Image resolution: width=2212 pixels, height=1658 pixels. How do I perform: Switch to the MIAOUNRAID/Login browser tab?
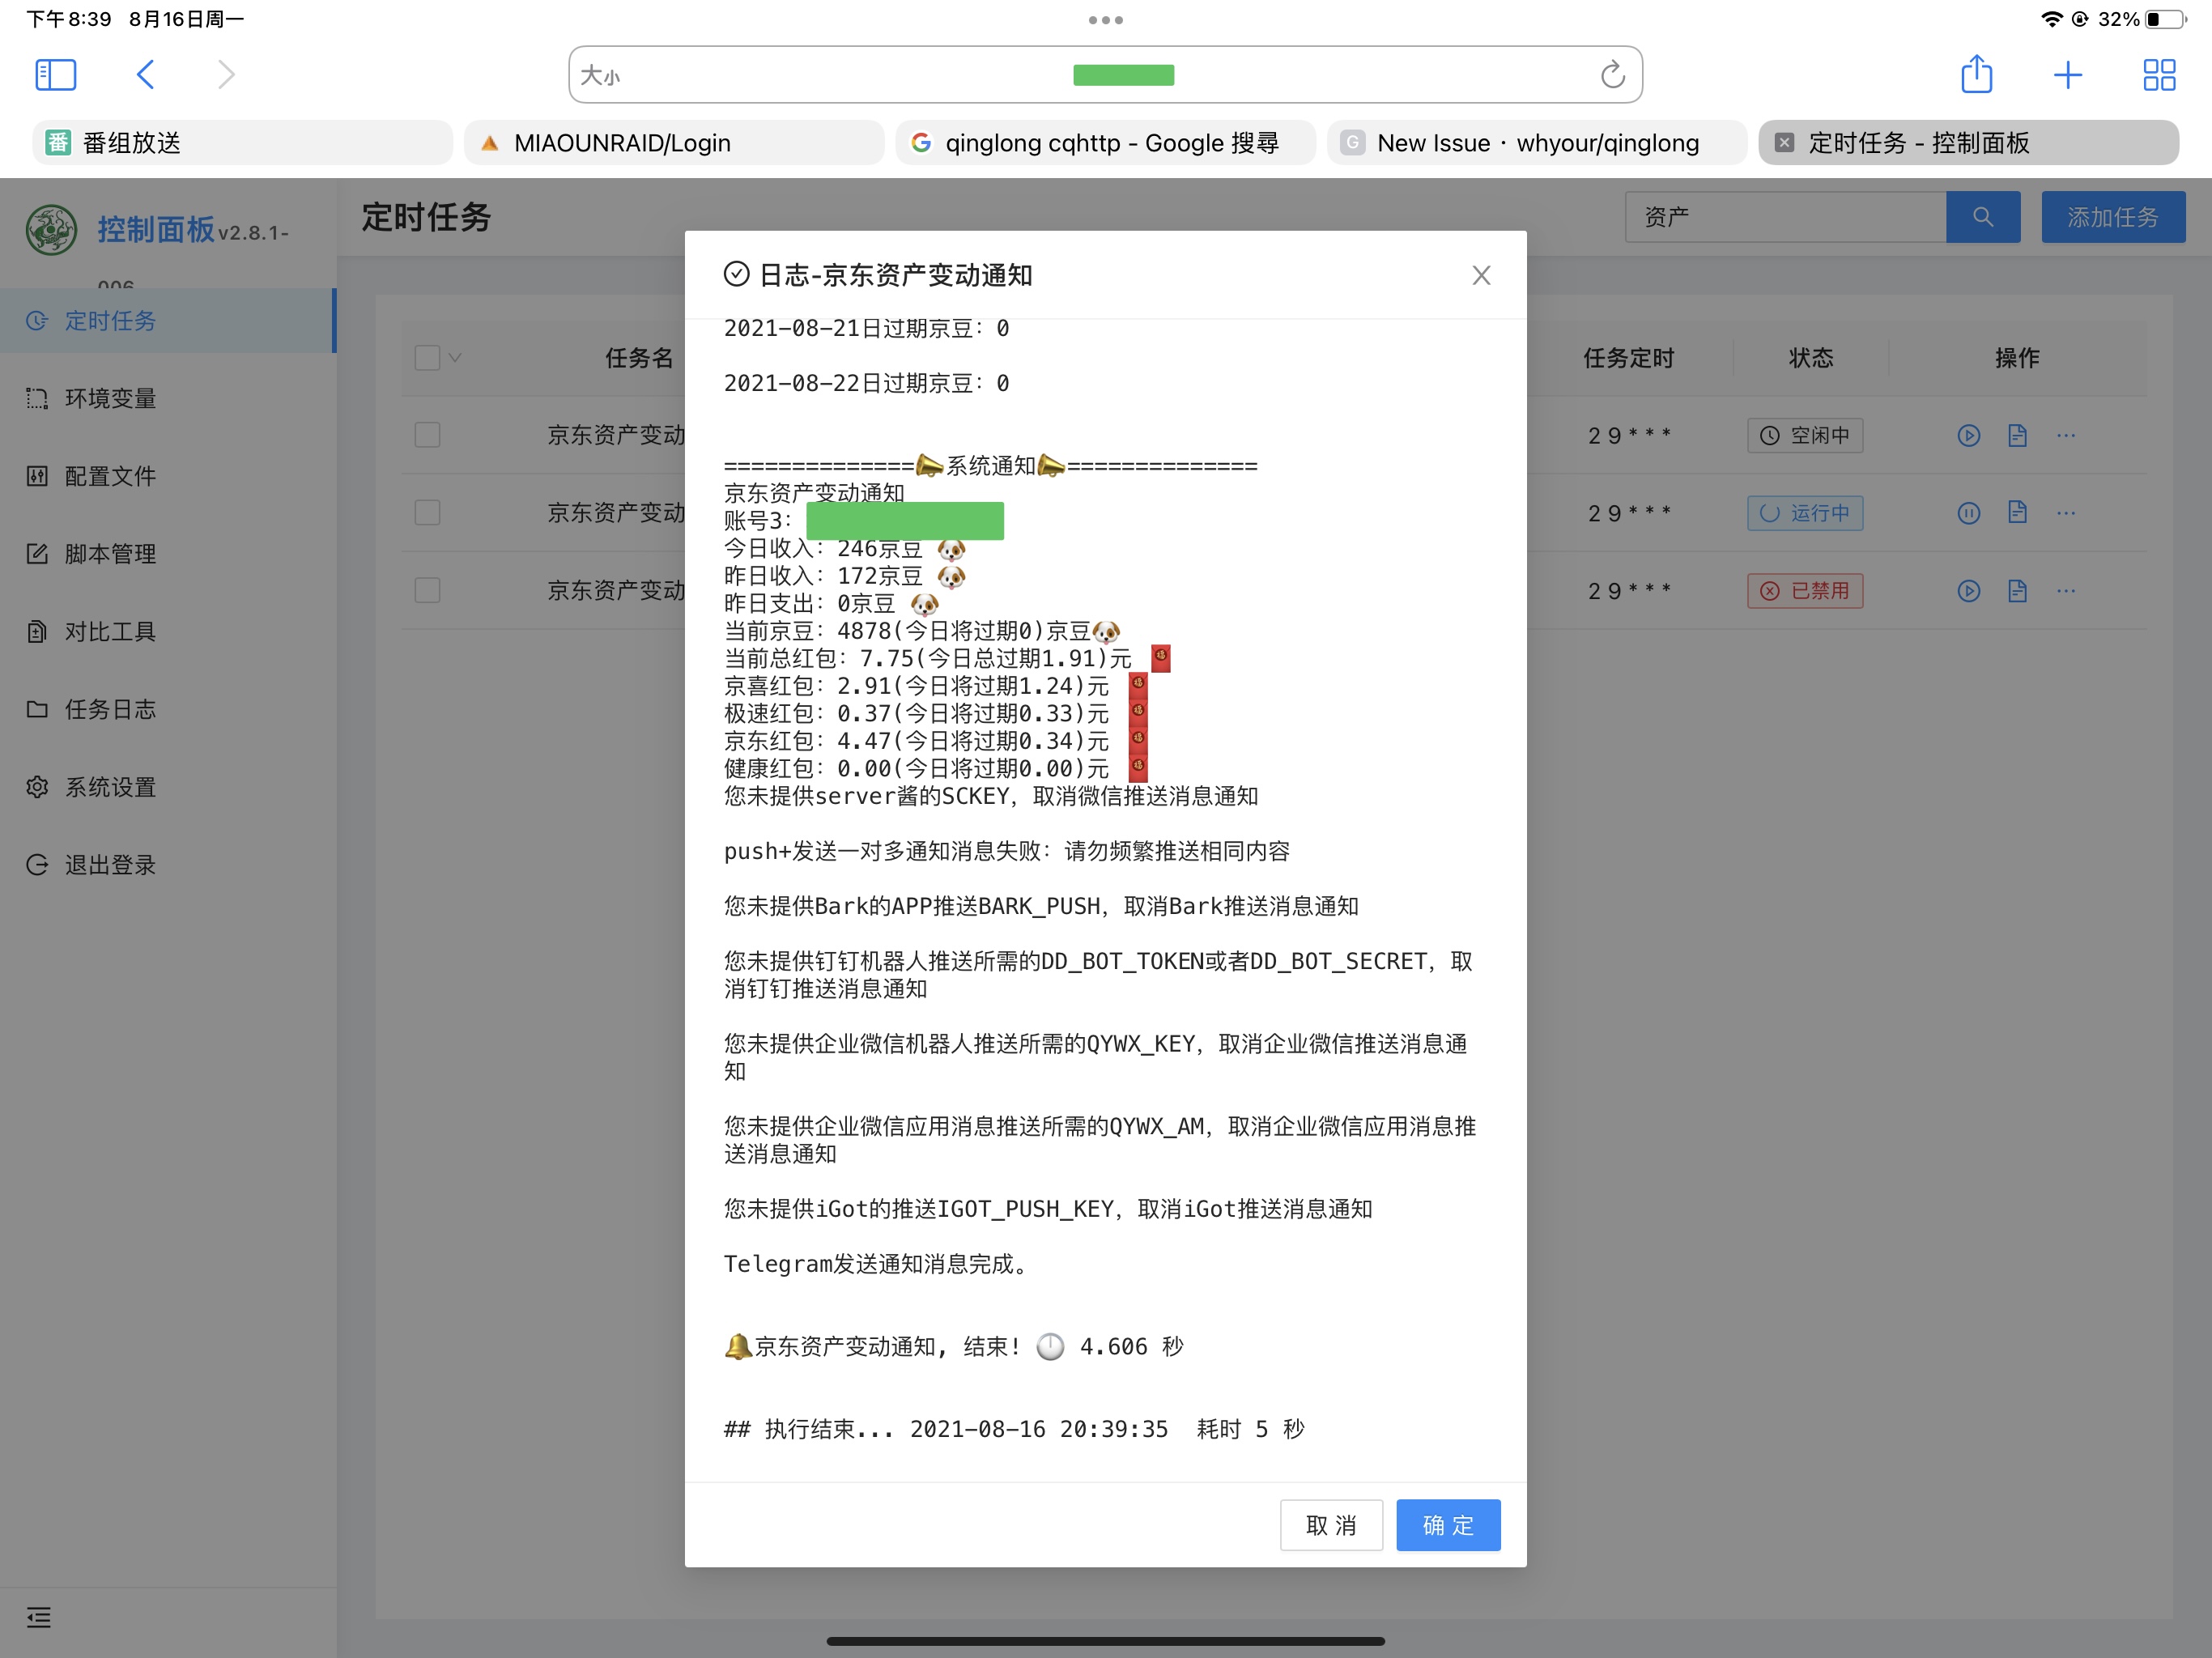(x=674, y=143)
